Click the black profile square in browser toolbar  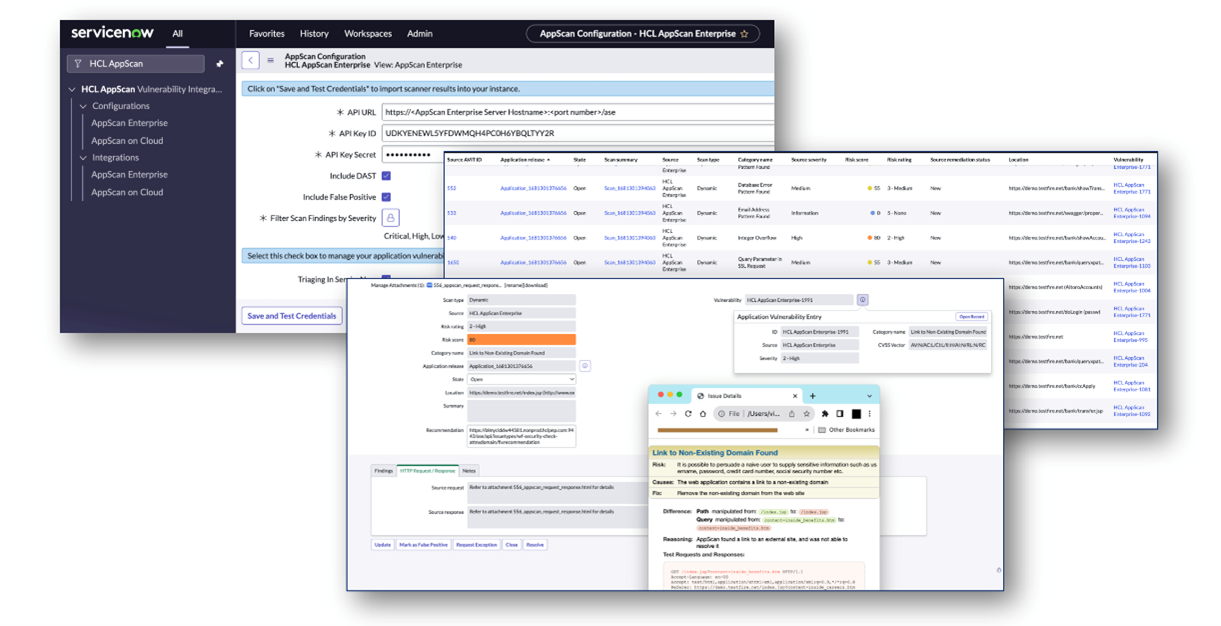(856, 414)
